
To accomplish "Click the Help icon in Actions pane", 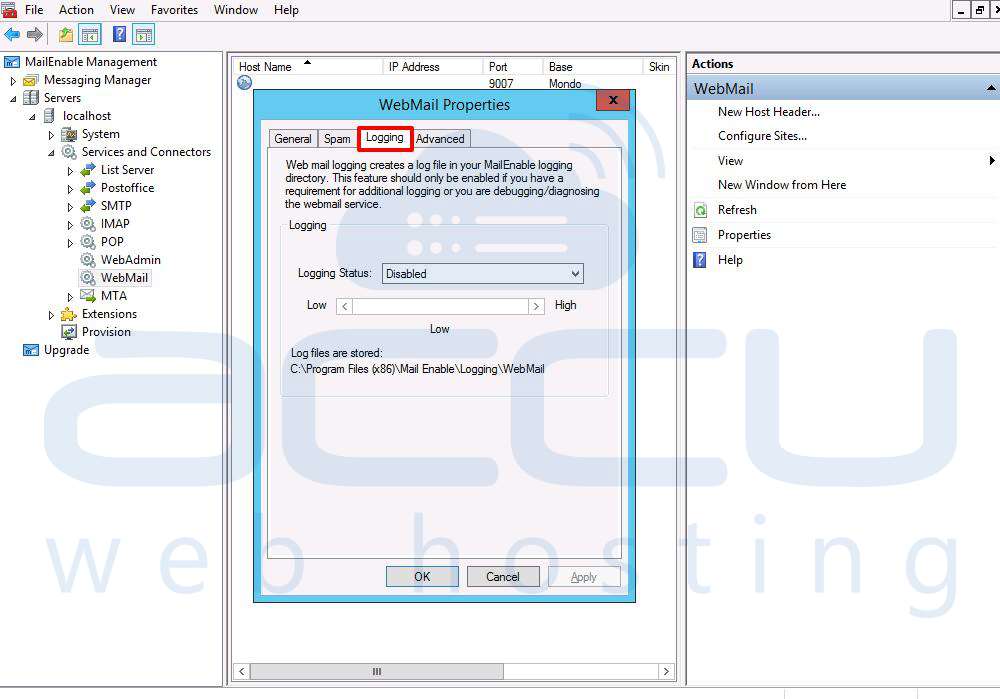I will 700,260.
